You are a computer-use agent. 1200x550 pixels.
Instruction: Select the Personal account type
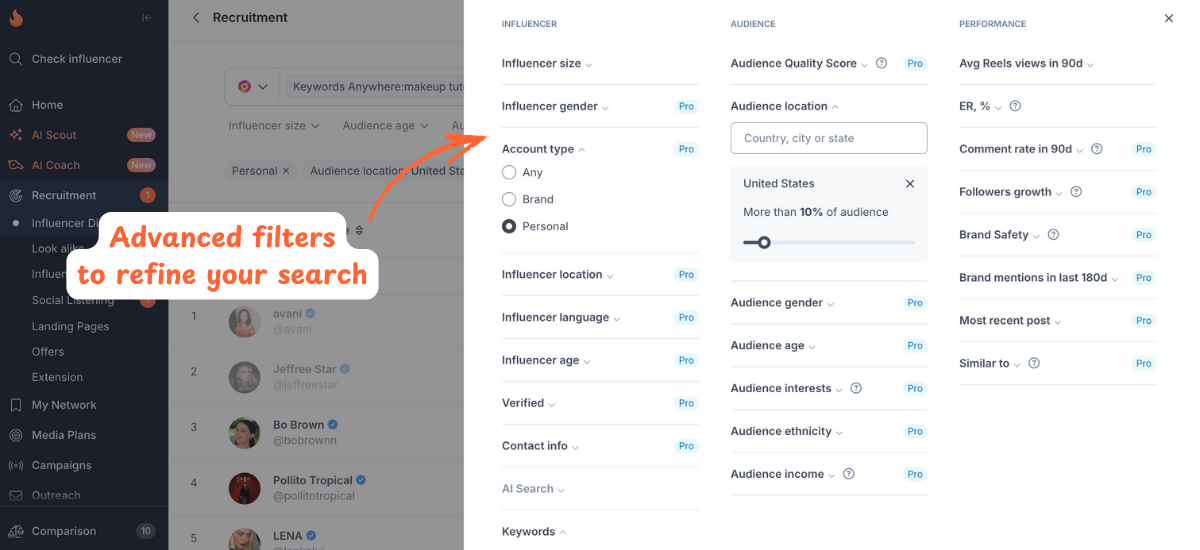point(510,226)
